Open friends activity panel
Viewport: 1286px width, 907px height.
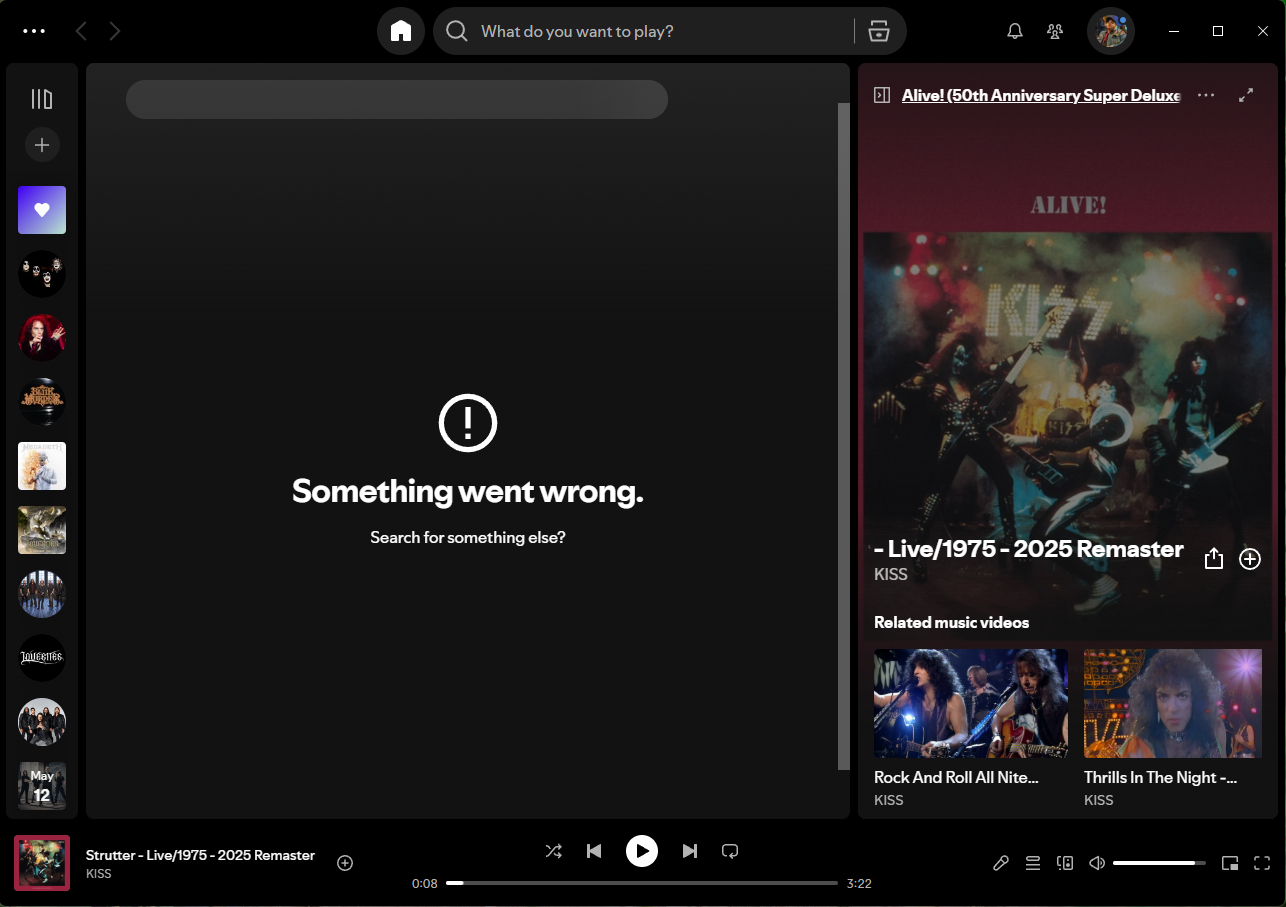click(x=1055, y=31)
